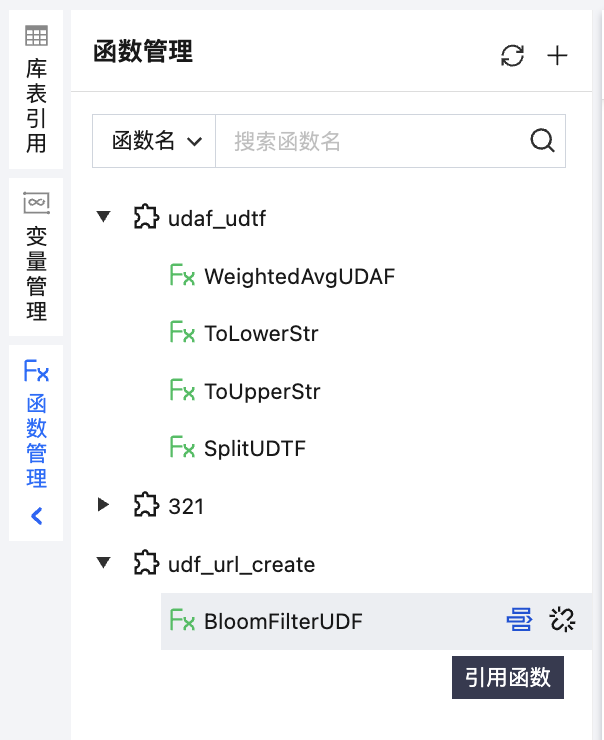This screenshot has height=740, width=604.
Task: Select the ToLowerStr function
Action: coord(261,333)
